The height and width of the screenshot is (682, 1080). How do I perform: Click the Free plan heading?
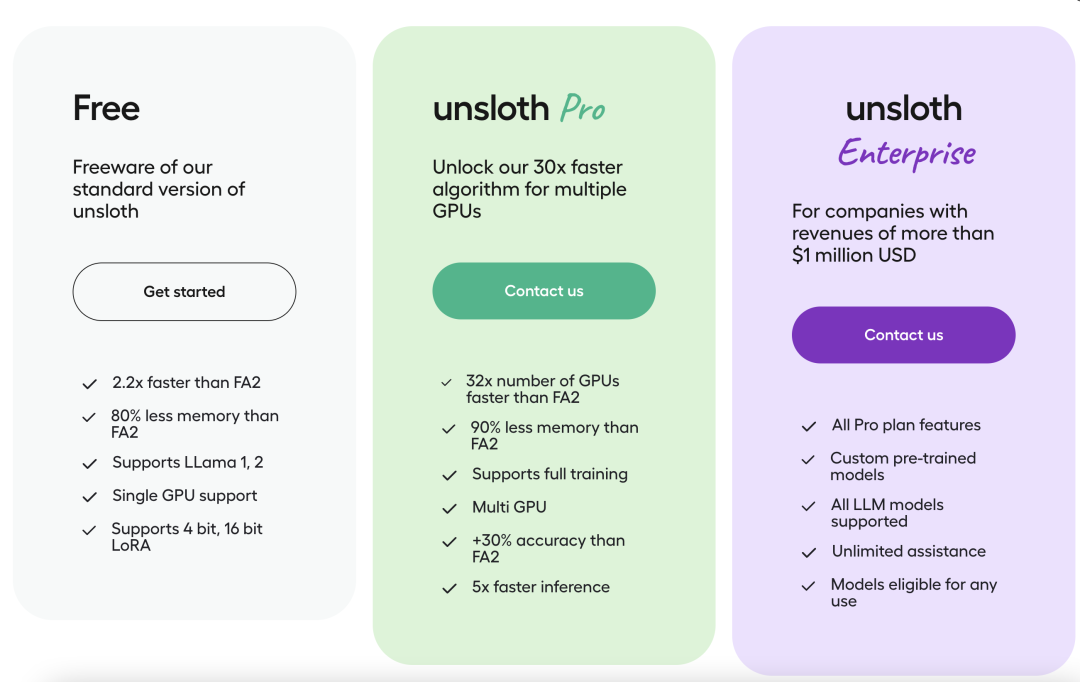click(106, 108)
